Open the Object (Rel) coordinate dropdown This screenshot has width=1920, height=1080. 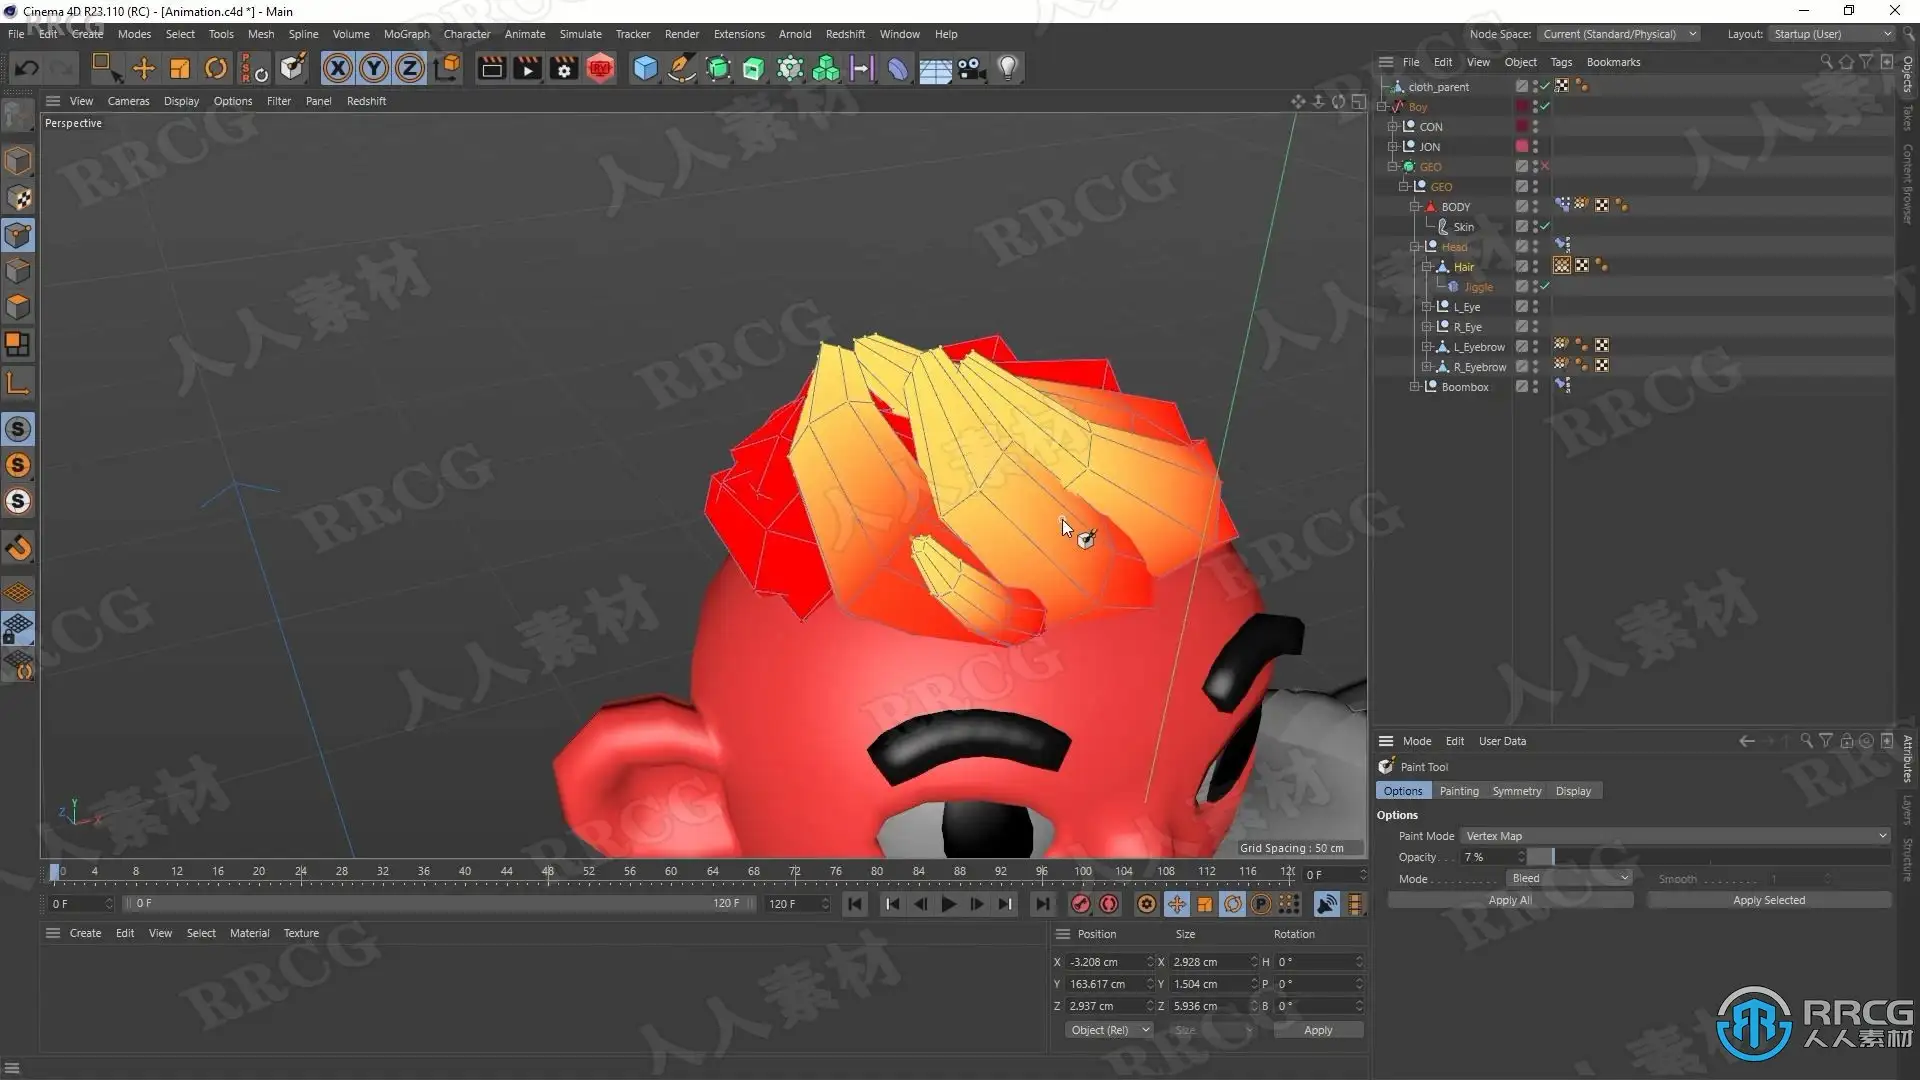pyautogui.click(x=1109, y=1030)
